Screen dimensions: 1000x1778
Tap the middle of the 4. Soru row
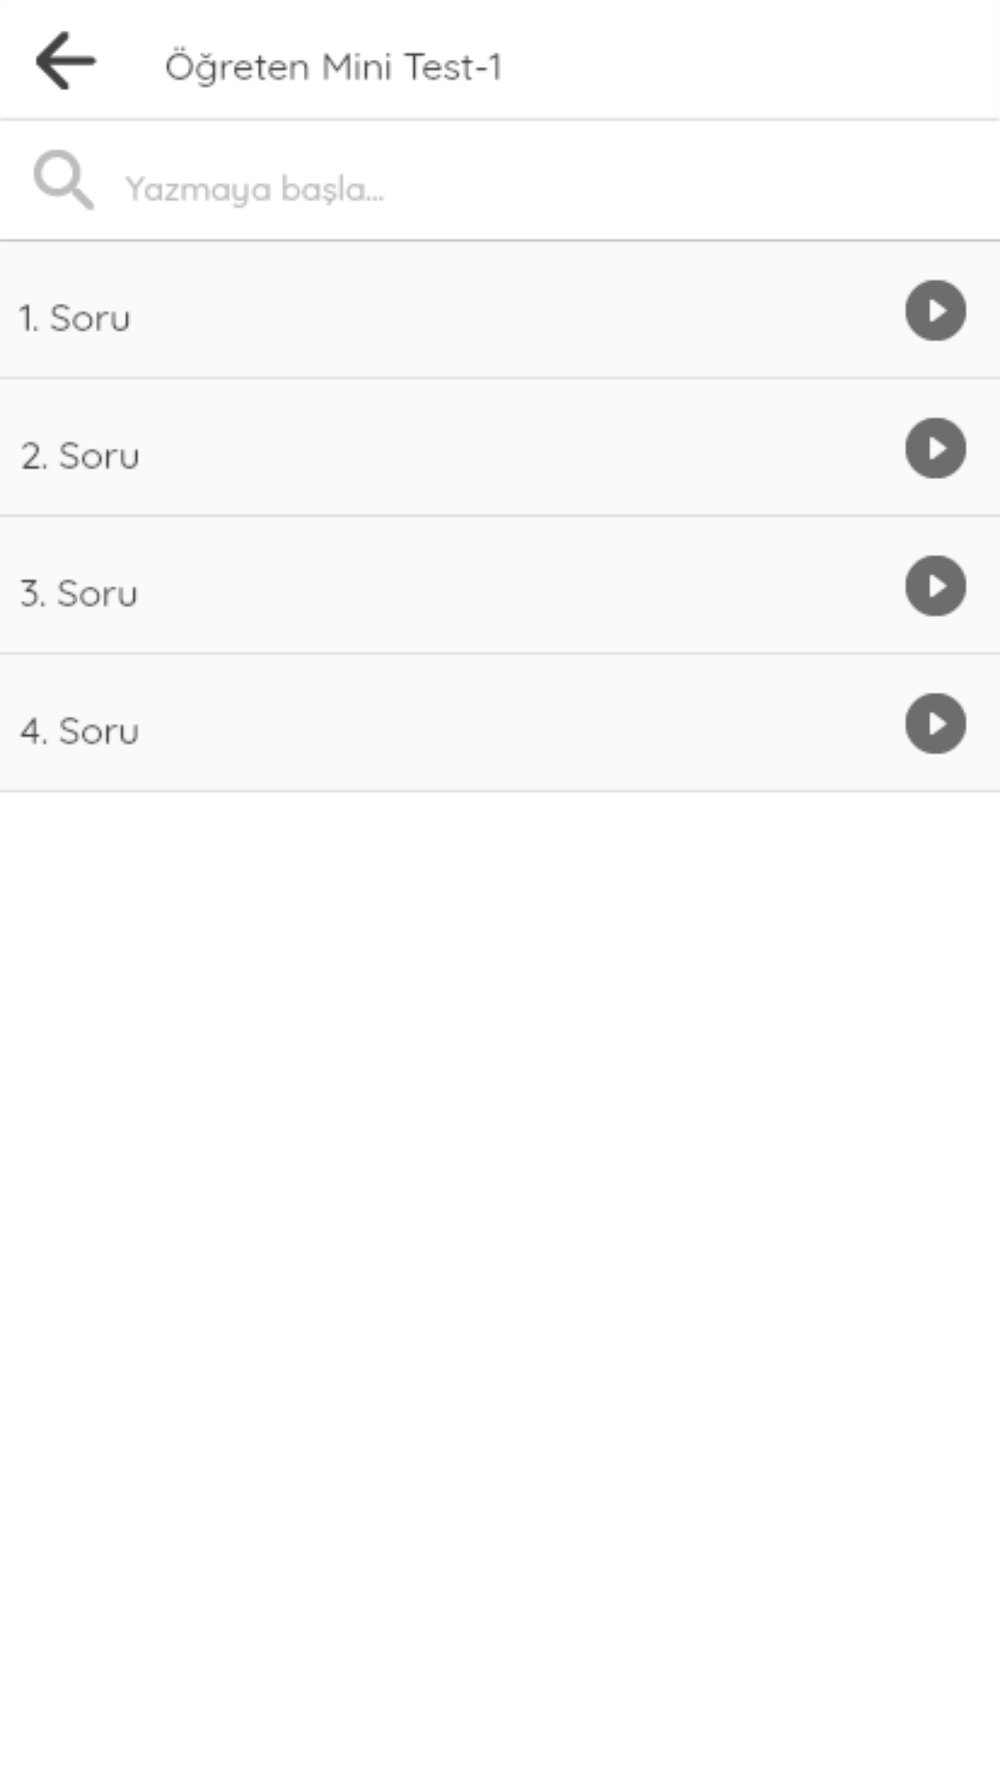tap(500, 724)
